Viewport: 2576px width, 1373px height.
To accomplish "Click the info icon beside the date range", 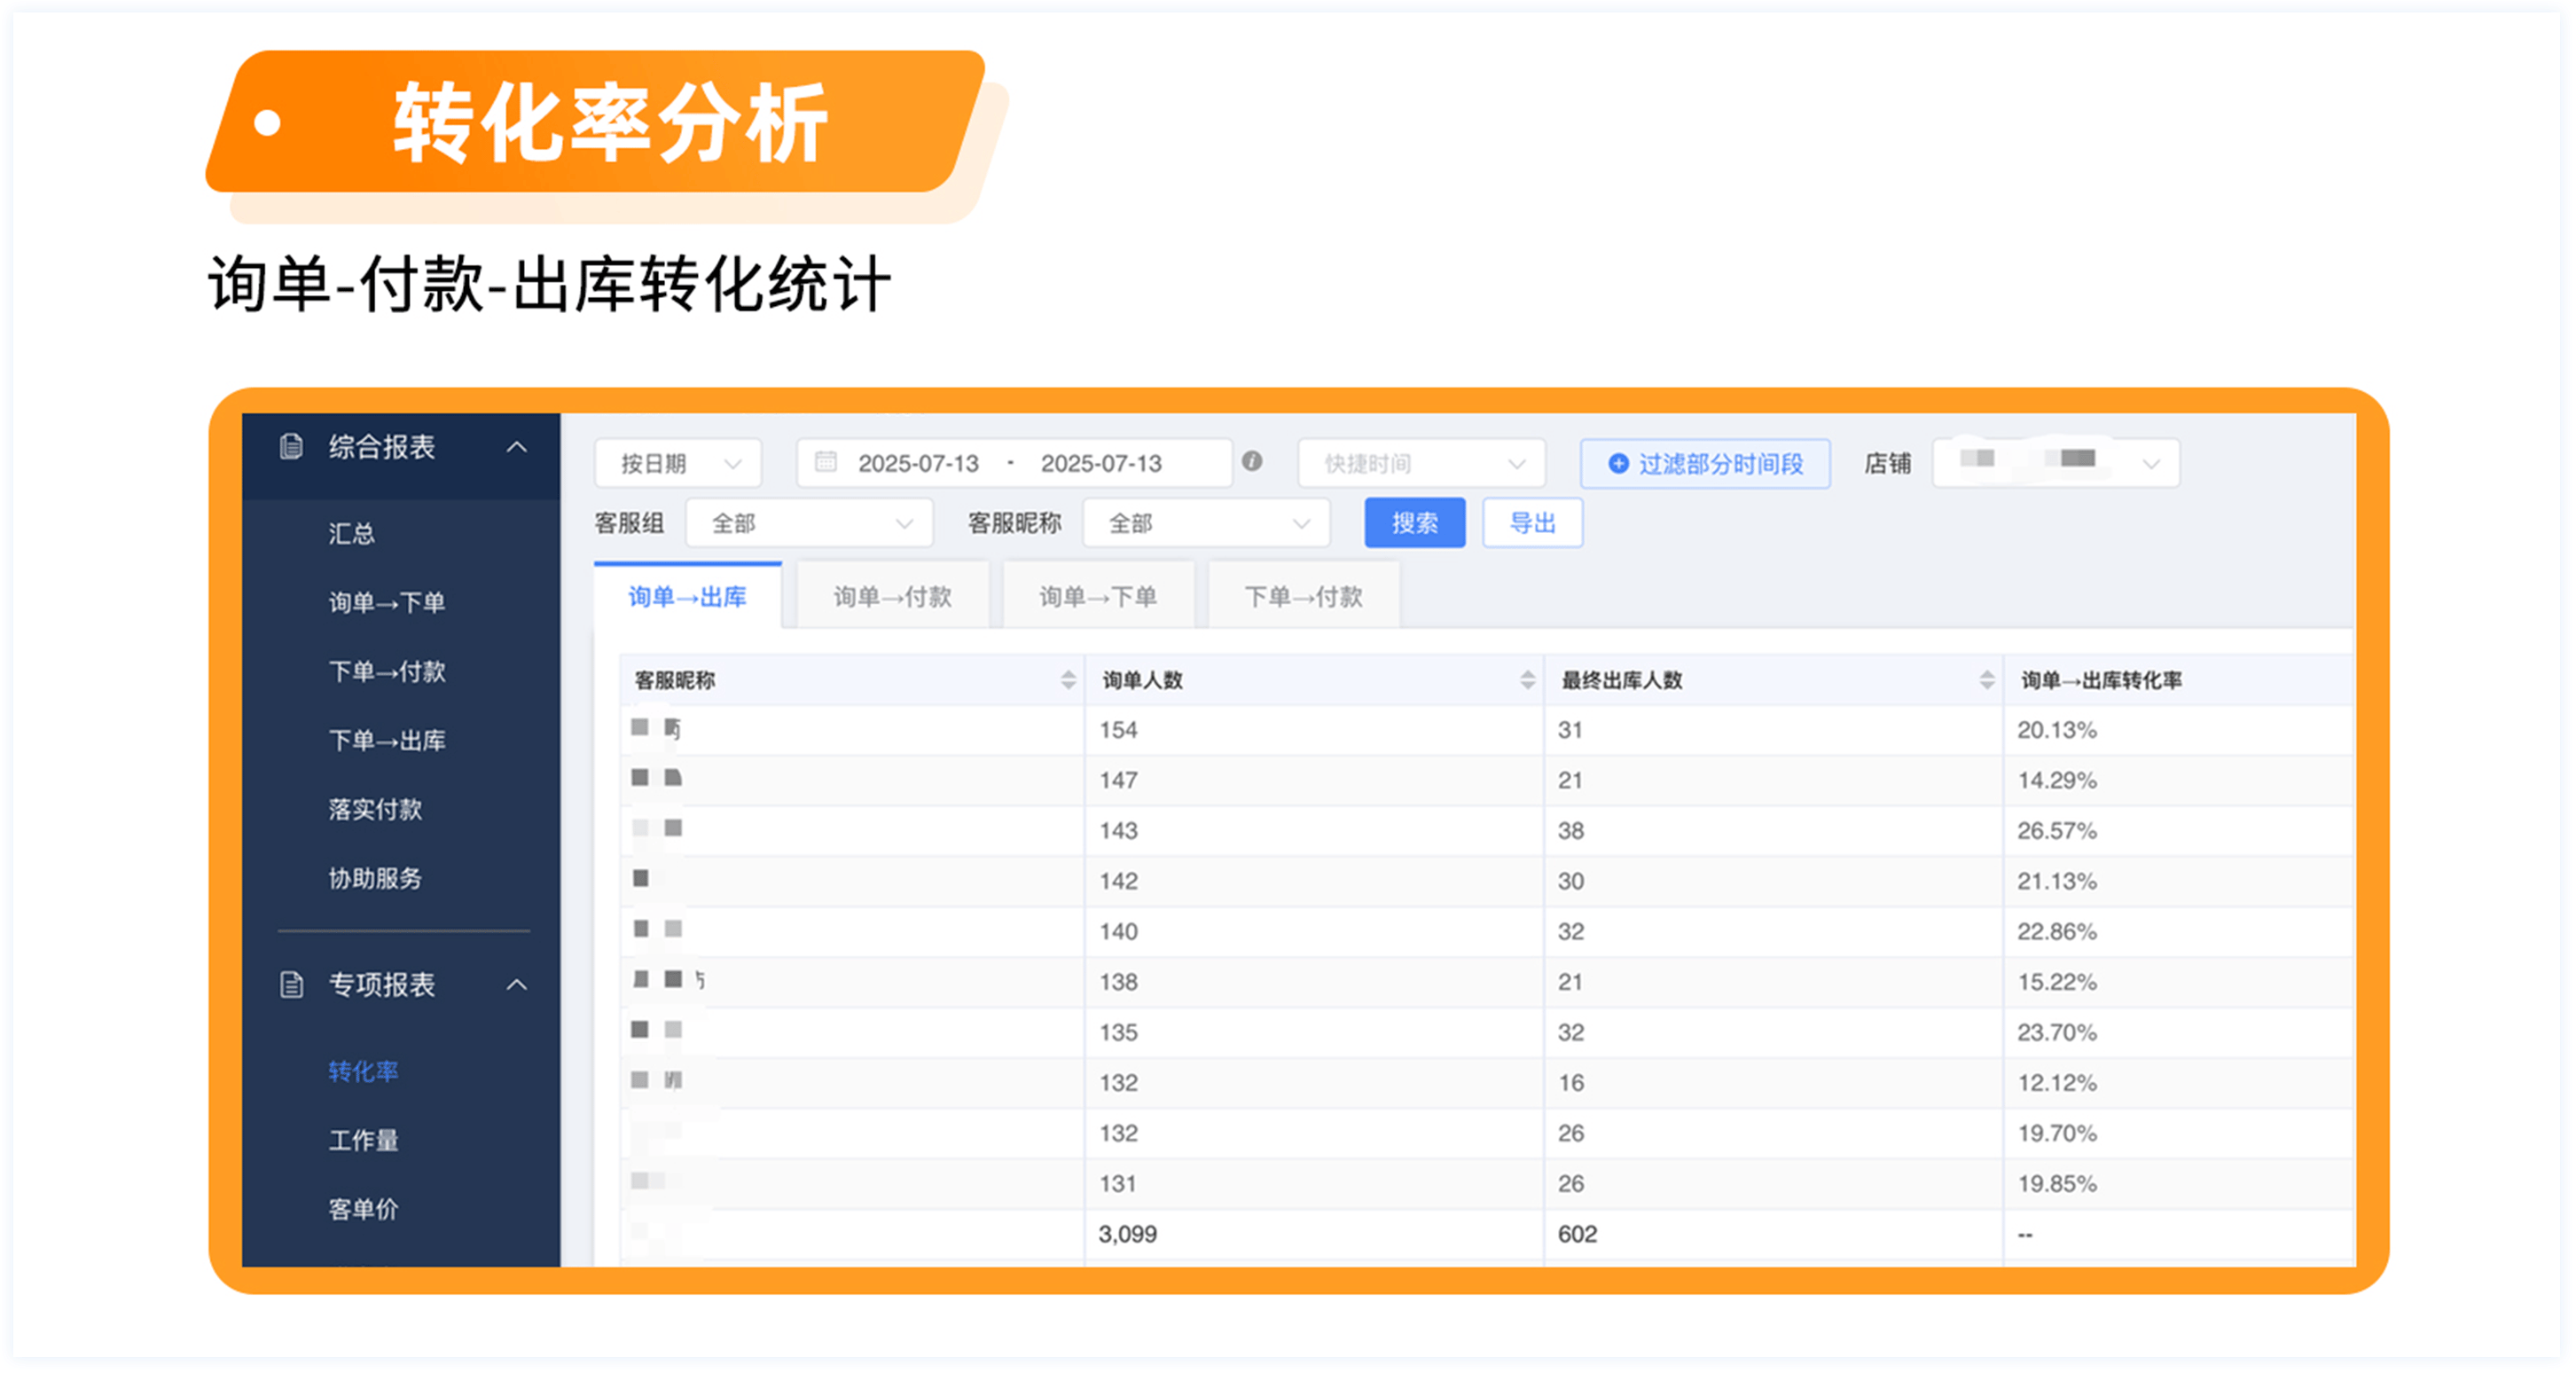I will (1251, 461).
